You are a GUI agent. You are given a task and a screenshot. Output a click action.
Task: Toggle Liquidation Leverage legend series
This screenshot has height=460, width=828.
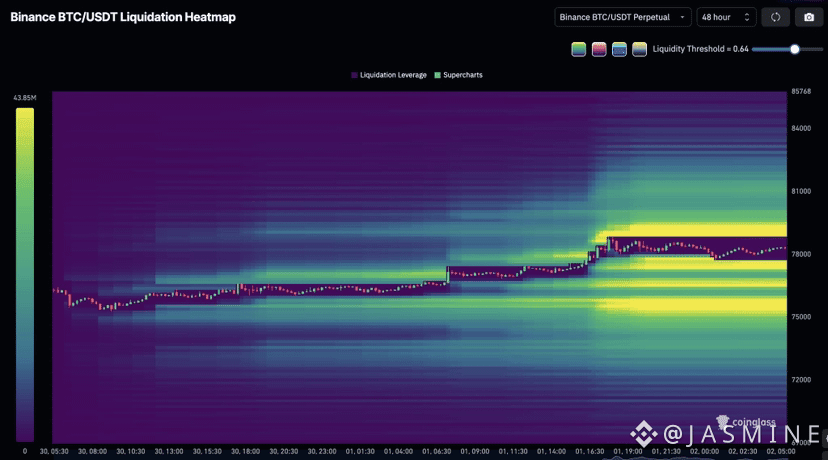click(389, 75)
